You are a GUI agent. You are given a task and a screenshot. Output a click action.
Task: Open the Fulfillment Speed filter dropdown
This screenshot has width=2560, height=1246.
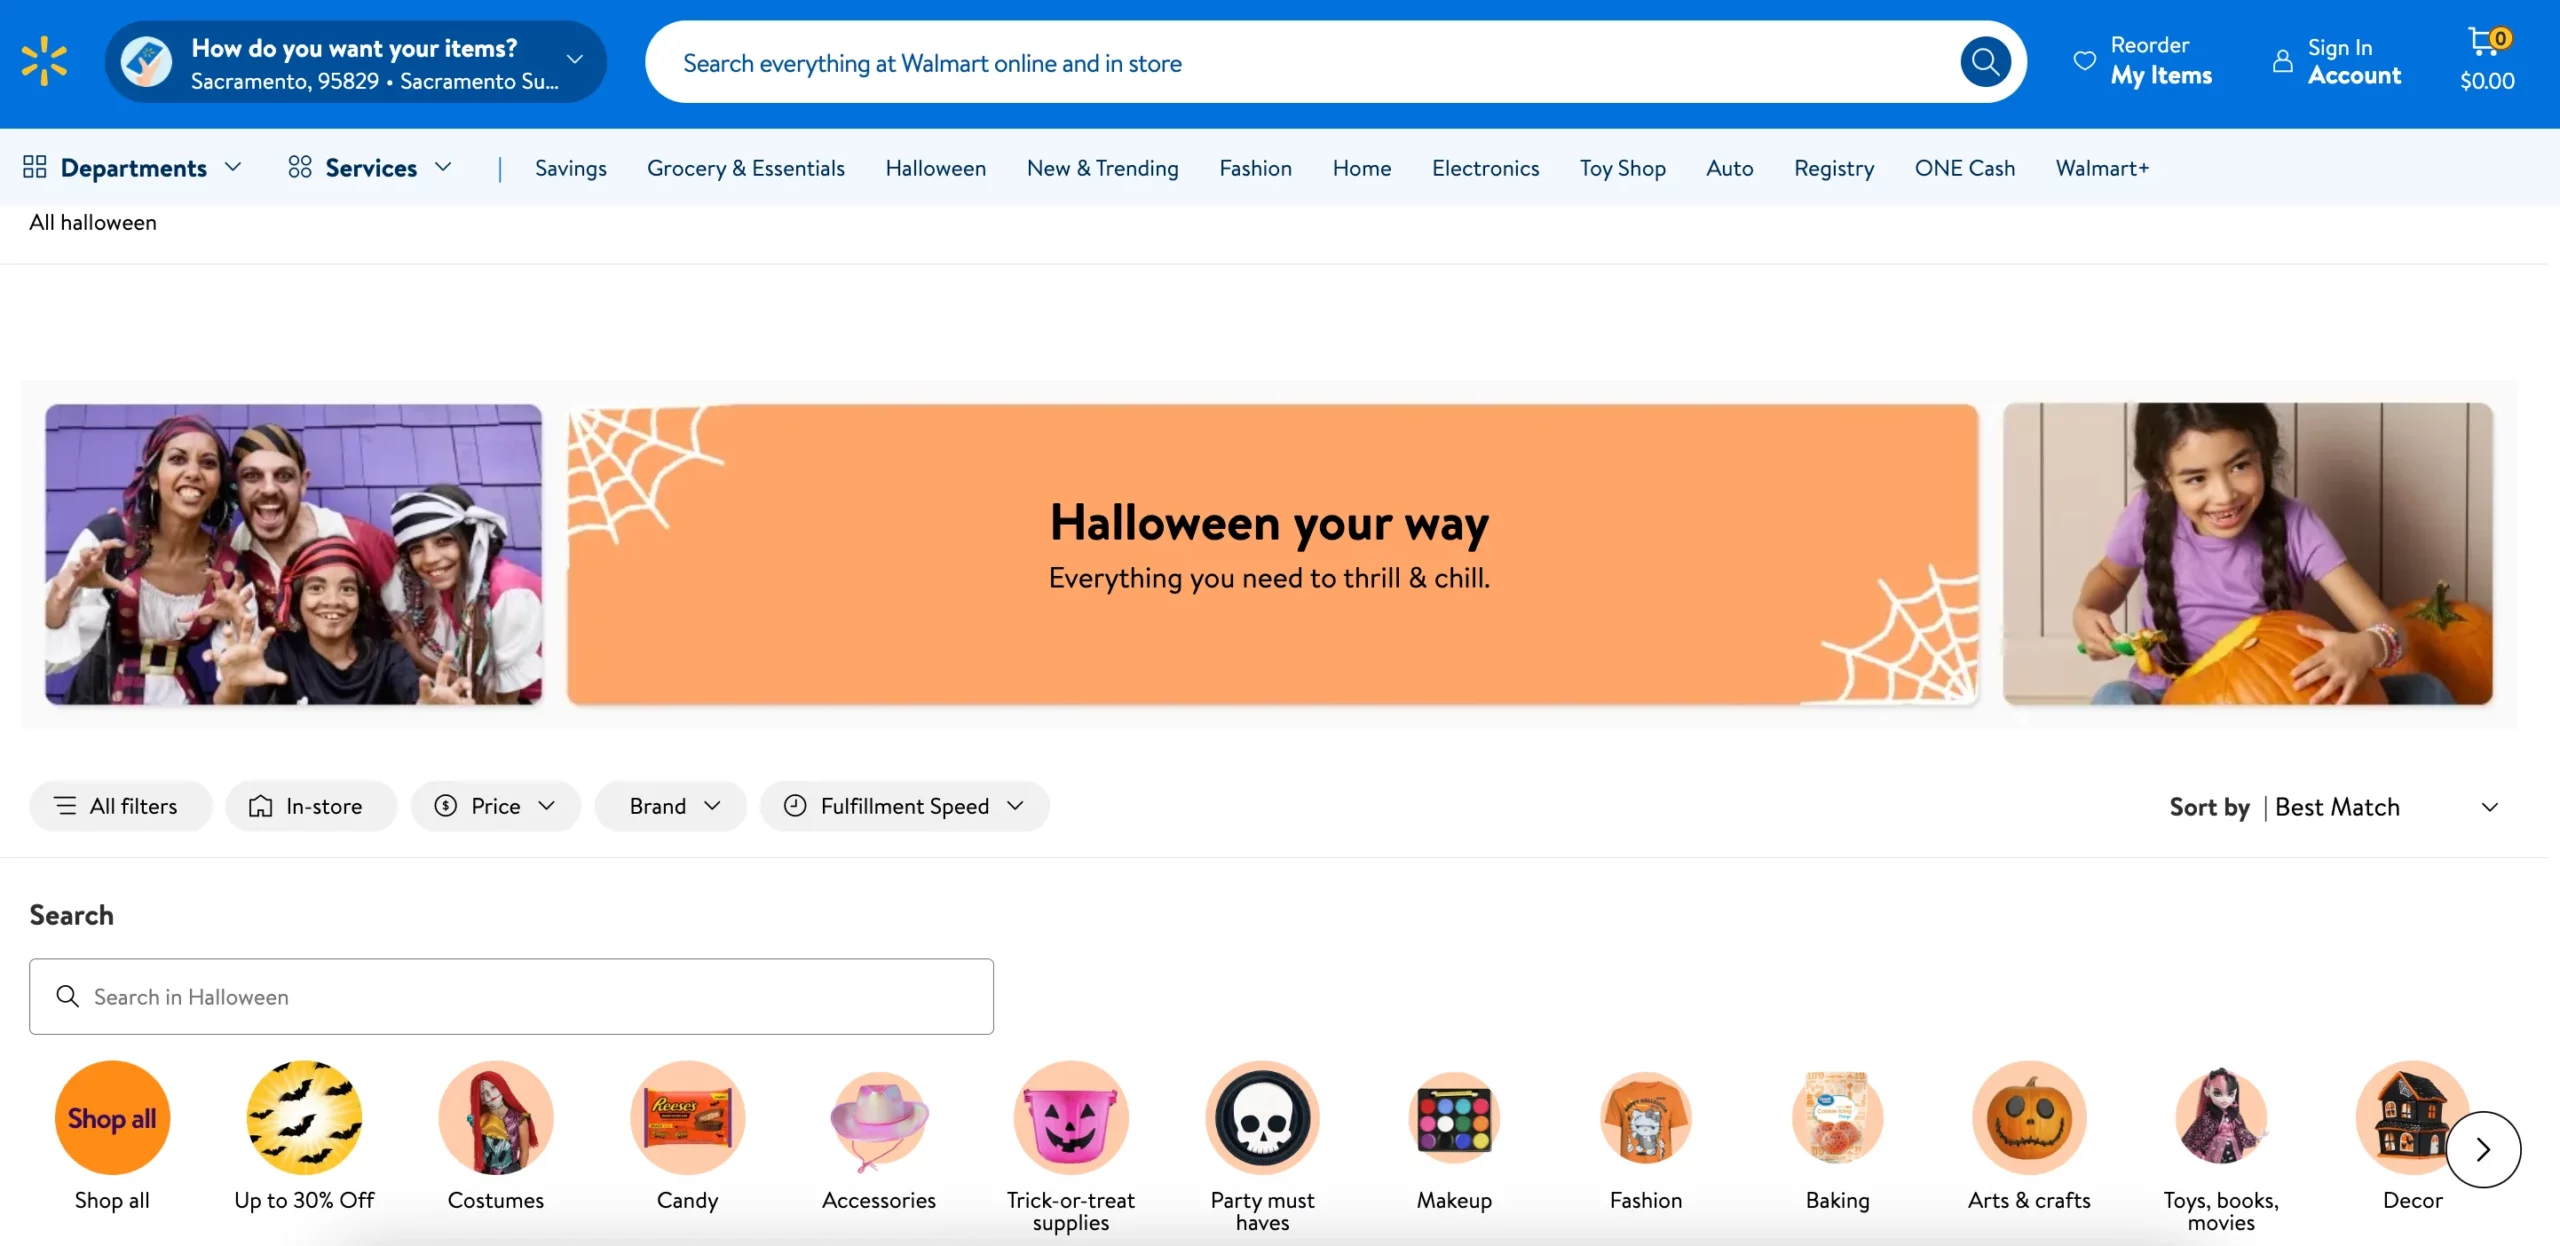[905, 806]
